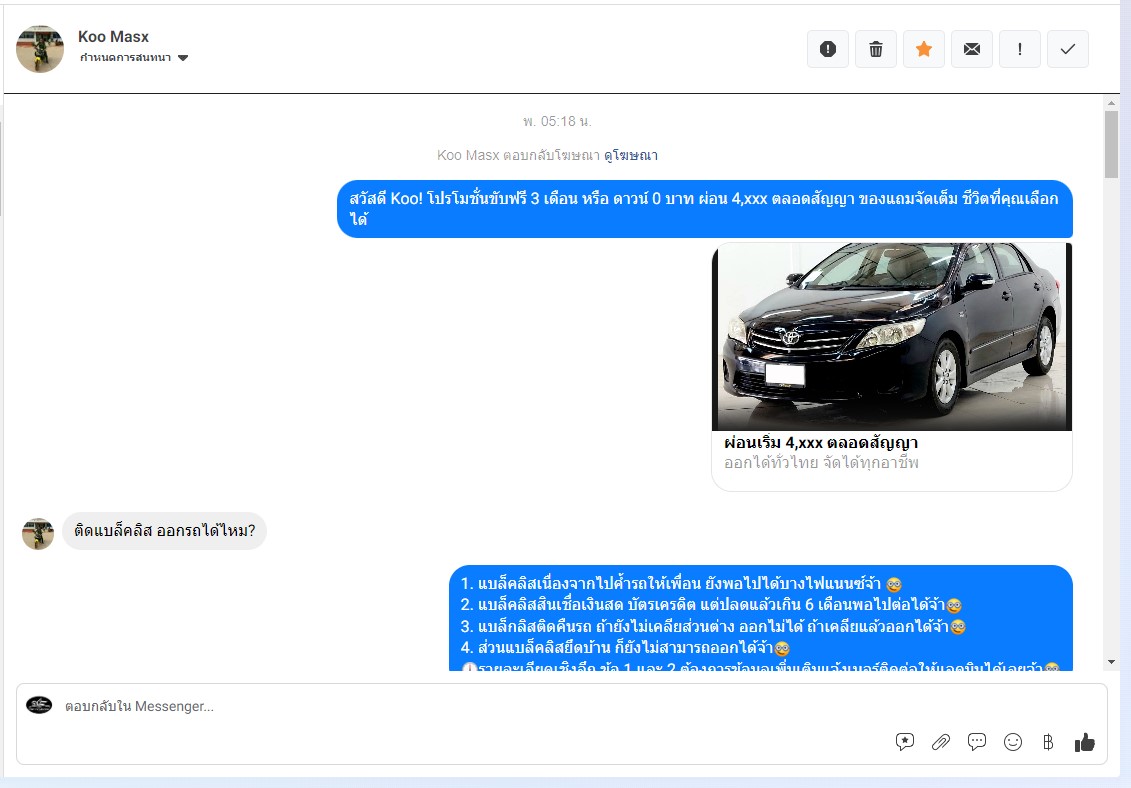Click the blue greeting message สวัสดี Koo!
Image resolution: width=1131 pixels, height=788 pixels.
705,209
